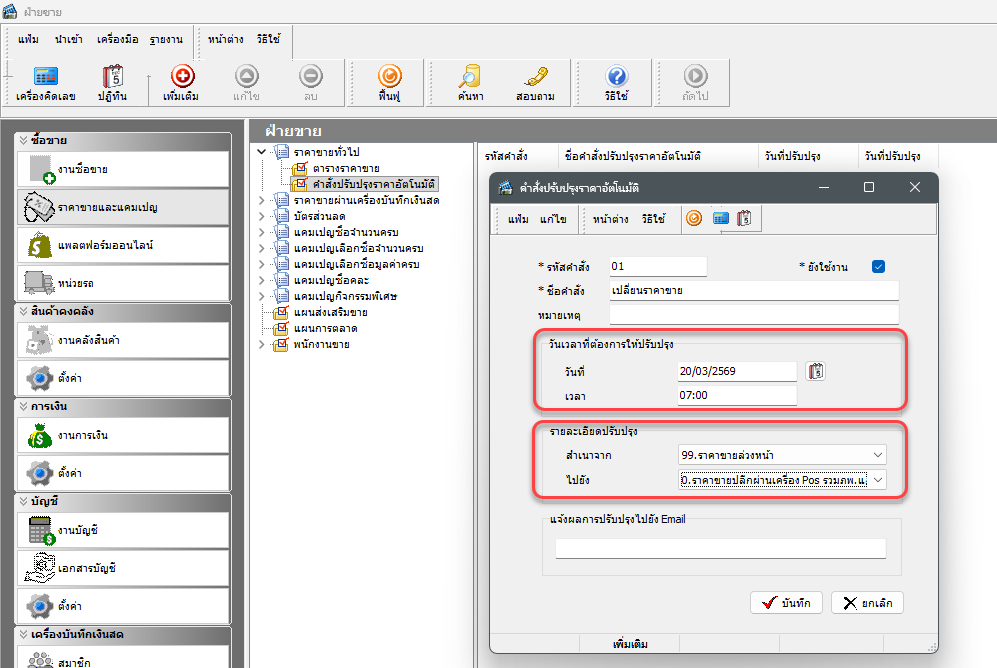Toggle the ยังใช้งาน checkbox
The width and height of the screenshot is (997, 668).
click(879, 266)
